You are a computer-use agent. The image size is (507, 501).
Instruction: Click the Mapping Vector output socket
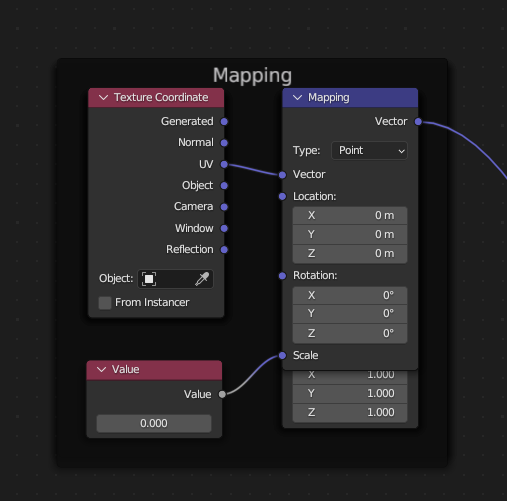(418, 122)
